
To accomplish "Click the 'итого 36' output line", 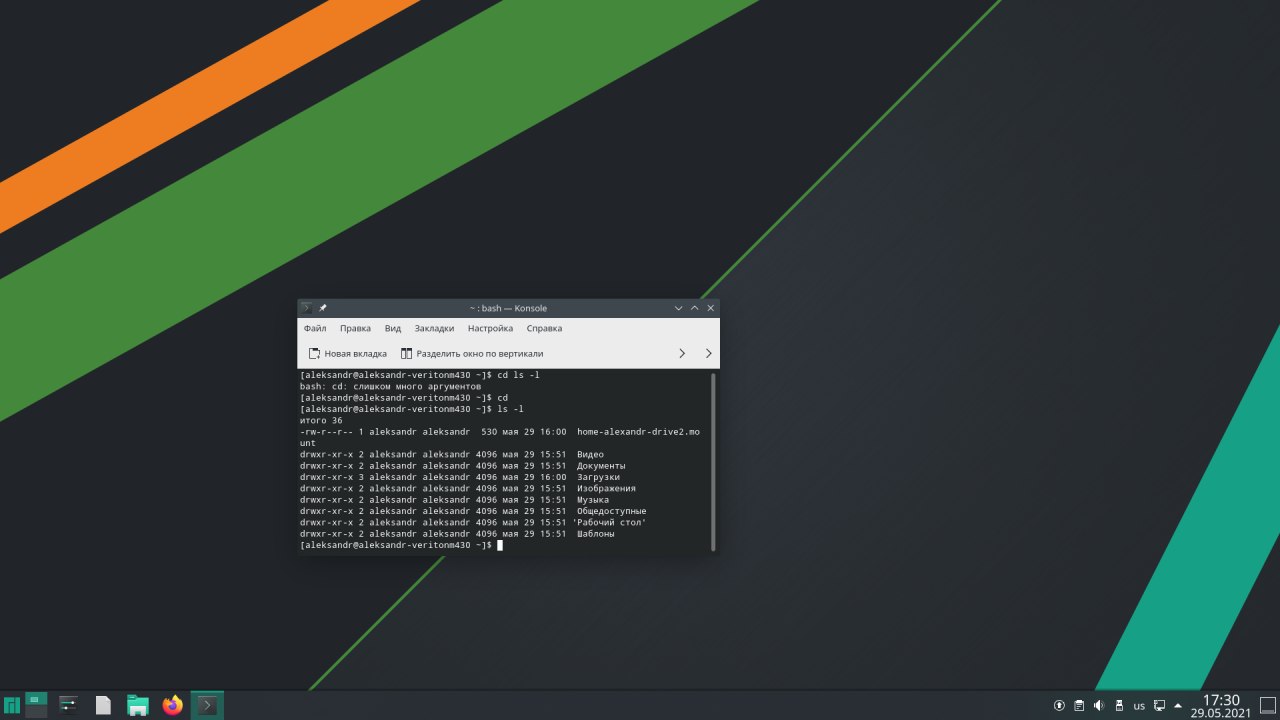I will pyautogui.click(x=321, y=420).
